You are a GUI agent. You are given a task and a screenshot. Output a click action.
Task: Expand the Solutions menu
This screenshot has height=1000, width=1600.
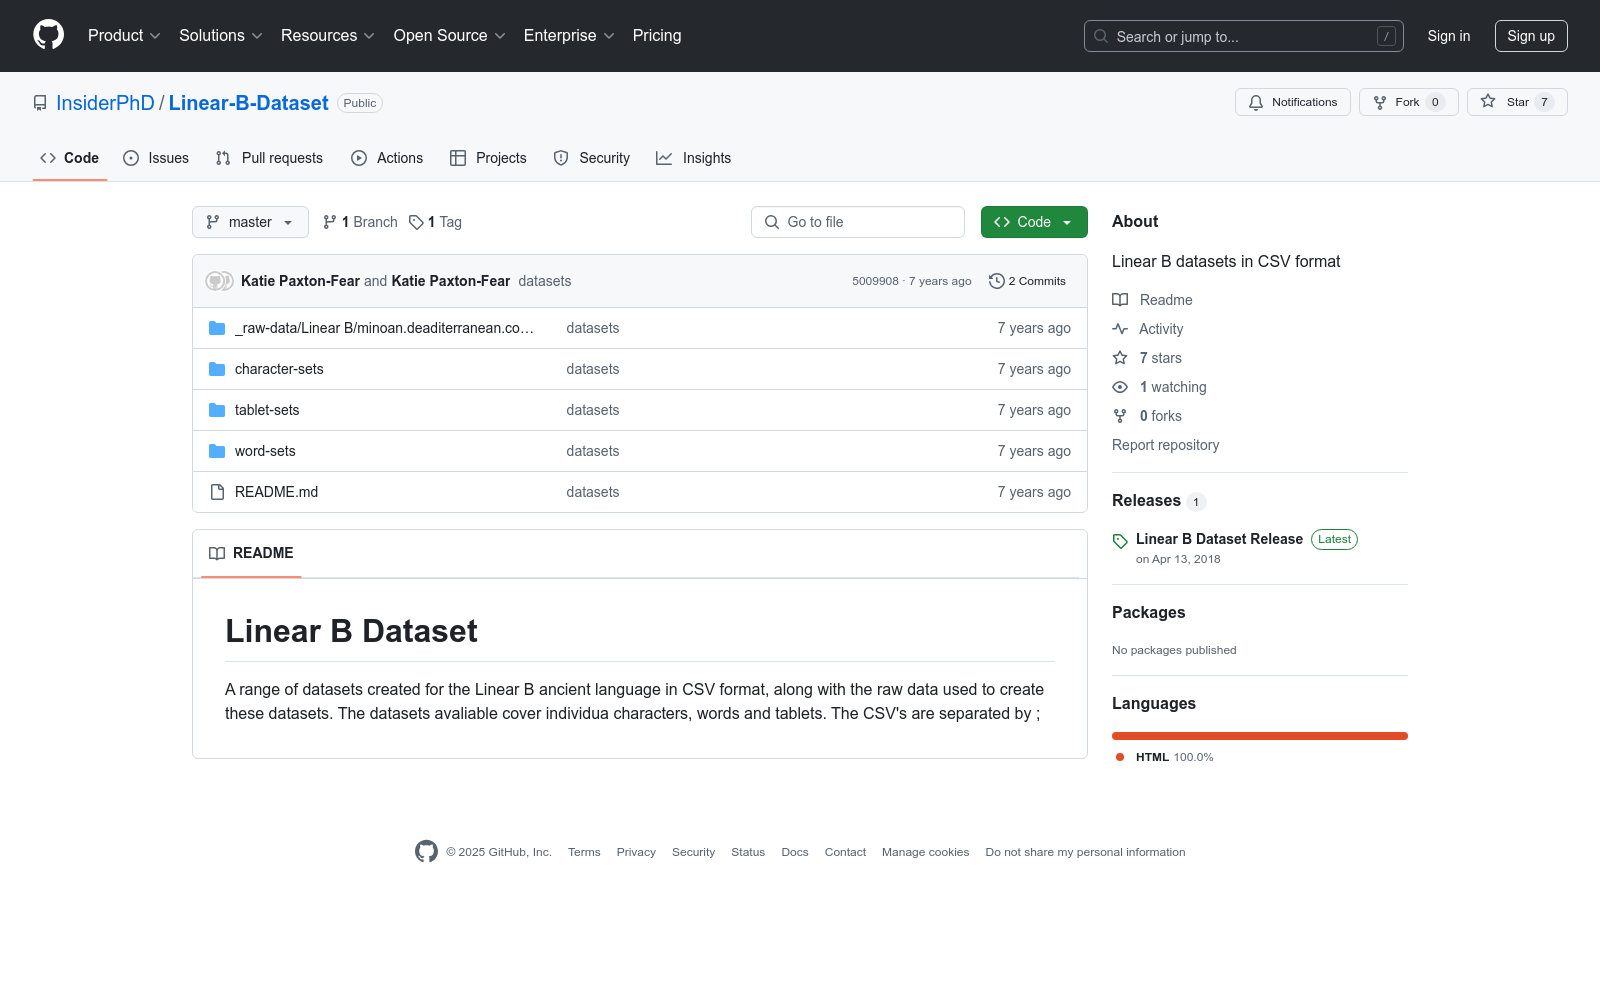(x=221, y=36)
